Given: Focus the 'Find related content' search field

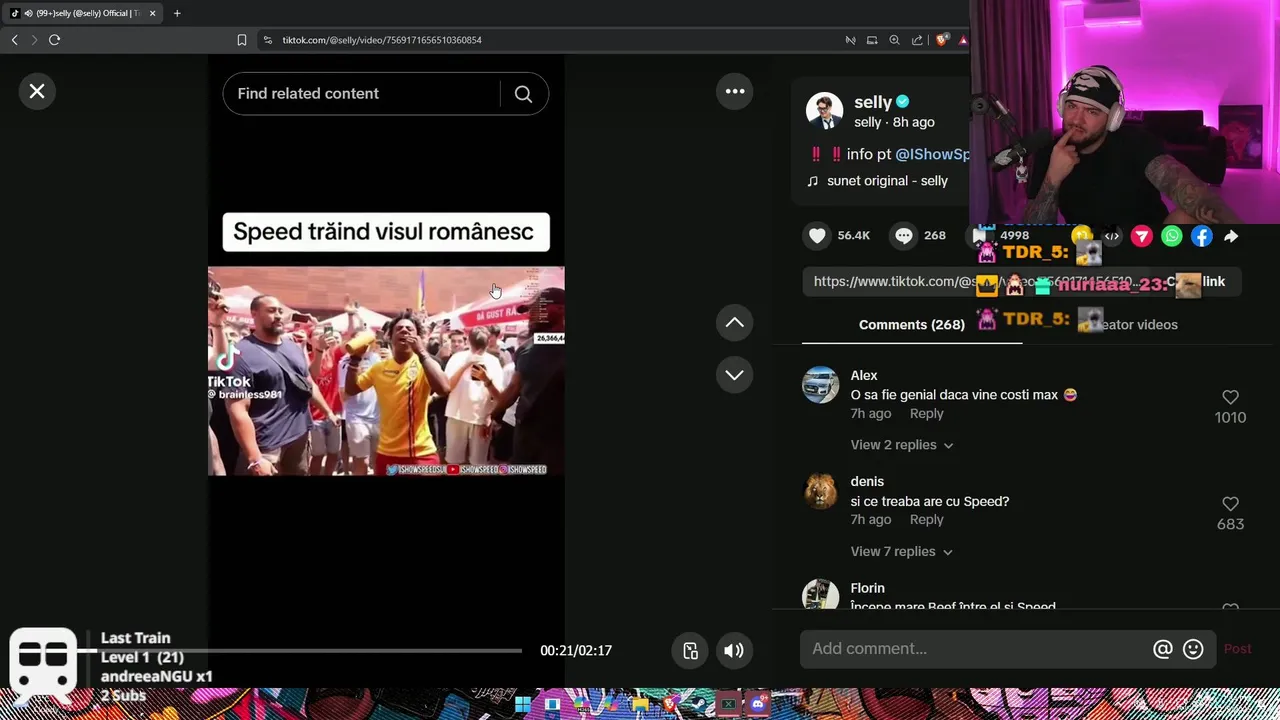Looking at the screenshot, I should [360, 93].
